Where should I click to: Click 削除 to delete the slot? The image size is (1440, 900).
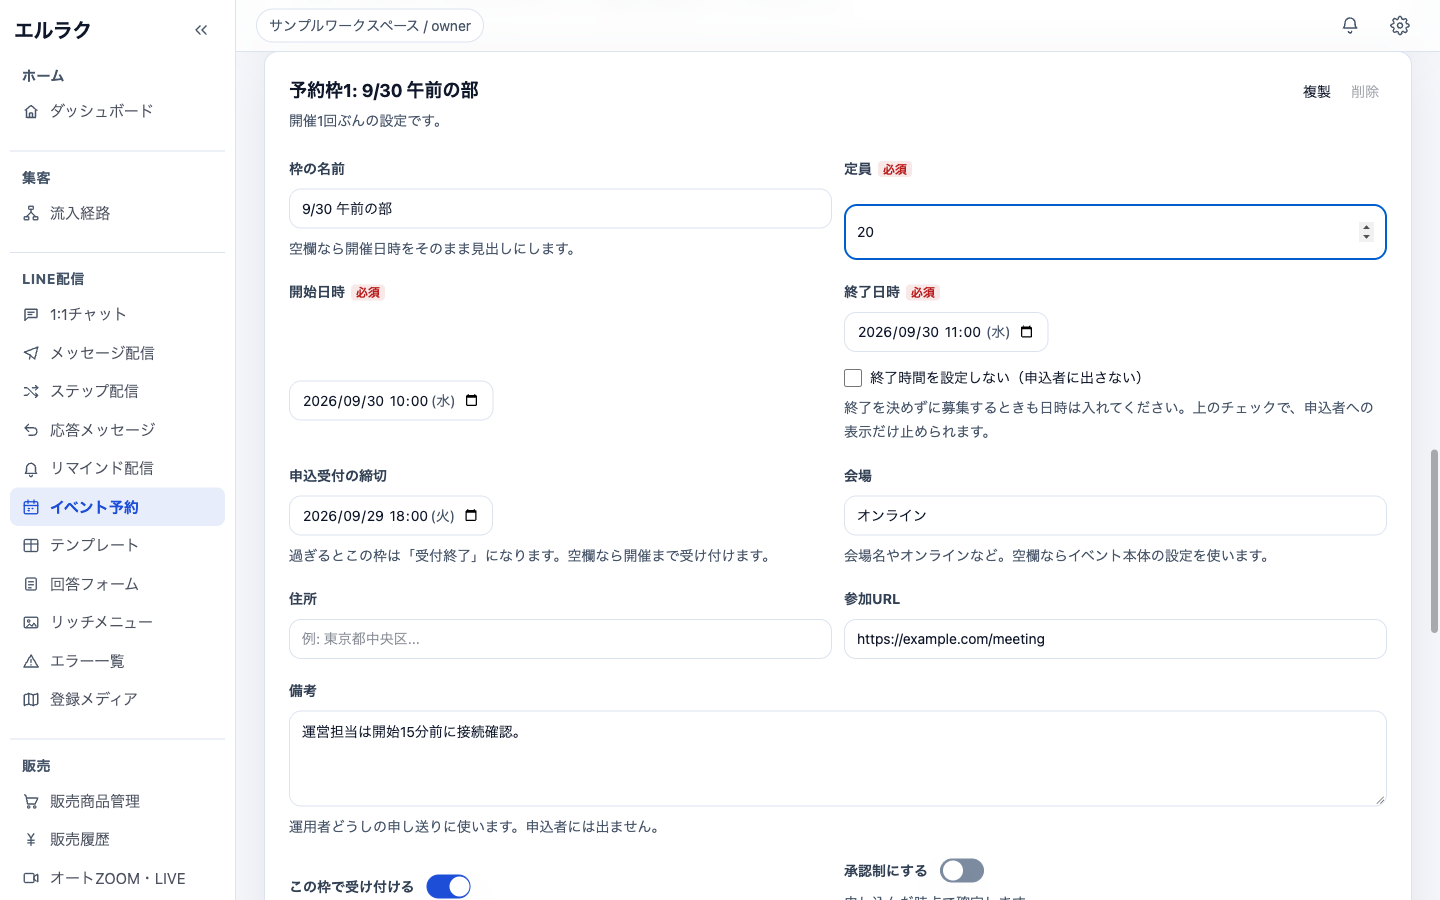coord(1365,92)
